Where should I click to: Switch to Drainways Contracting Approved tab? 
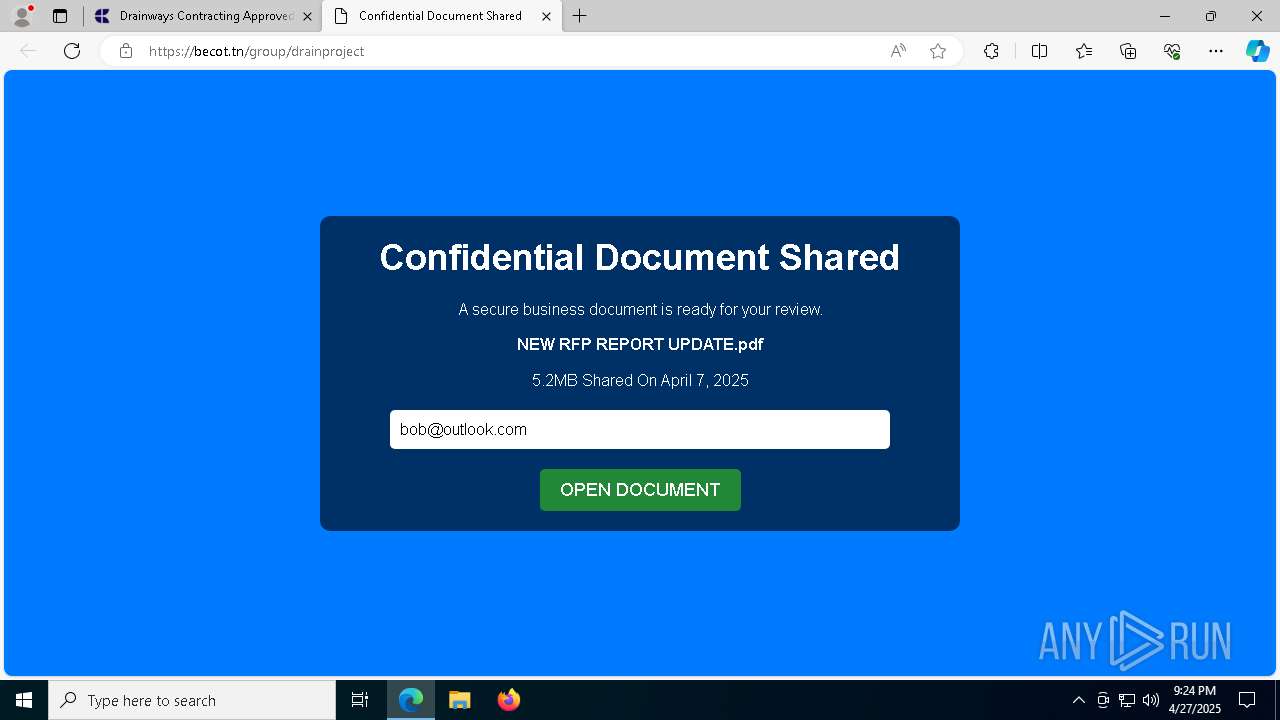[205, 16]
